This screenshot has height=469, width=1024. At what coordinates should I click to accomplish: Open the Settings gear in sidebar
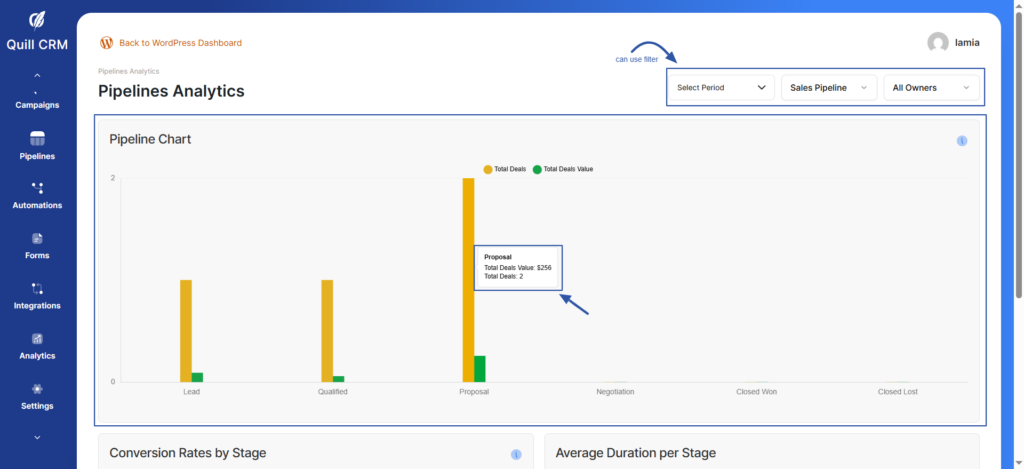pyautogui.click(x=38, y=389)
